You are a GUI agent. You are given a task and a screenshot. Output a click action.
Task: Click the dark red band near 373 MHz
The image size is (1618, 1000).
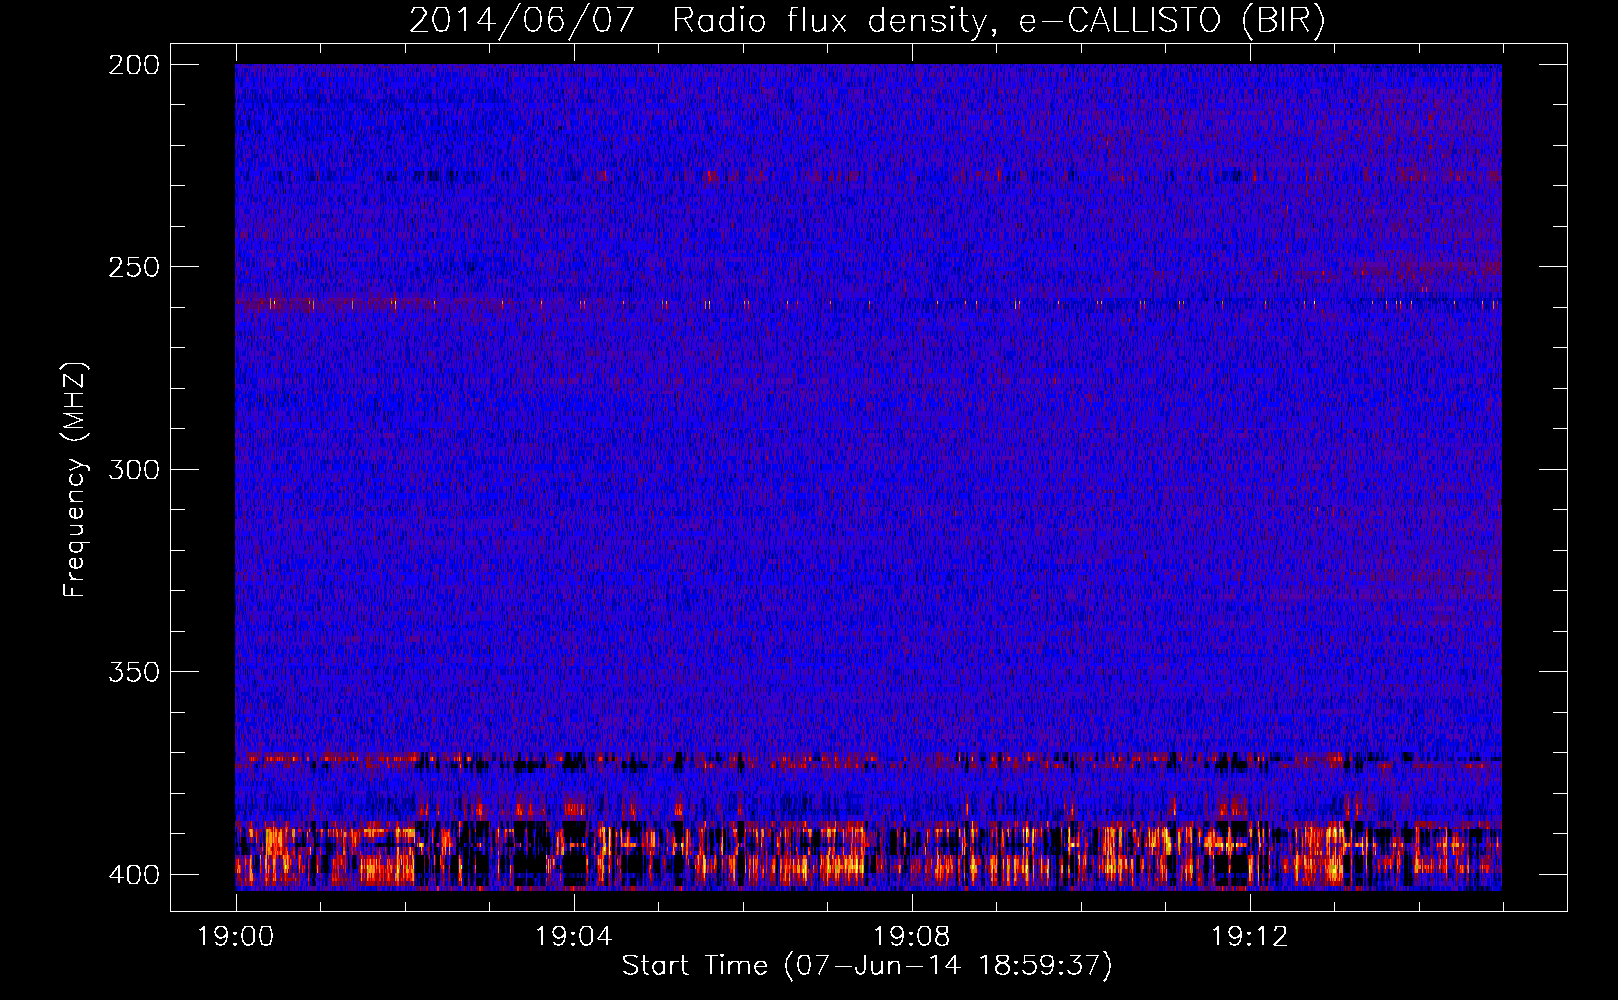click(x=868, y=761)
